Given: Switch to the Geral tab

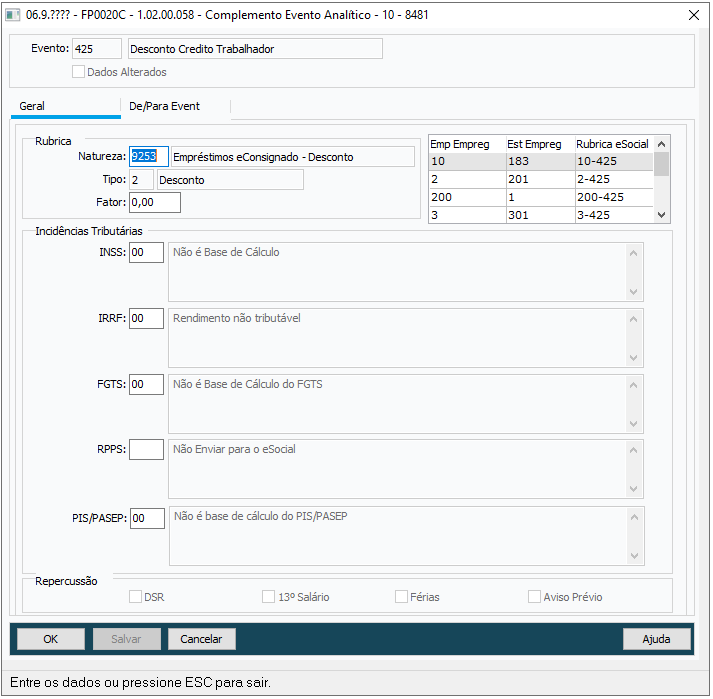Looking at the screenshot, I should [x=66, y=107].
